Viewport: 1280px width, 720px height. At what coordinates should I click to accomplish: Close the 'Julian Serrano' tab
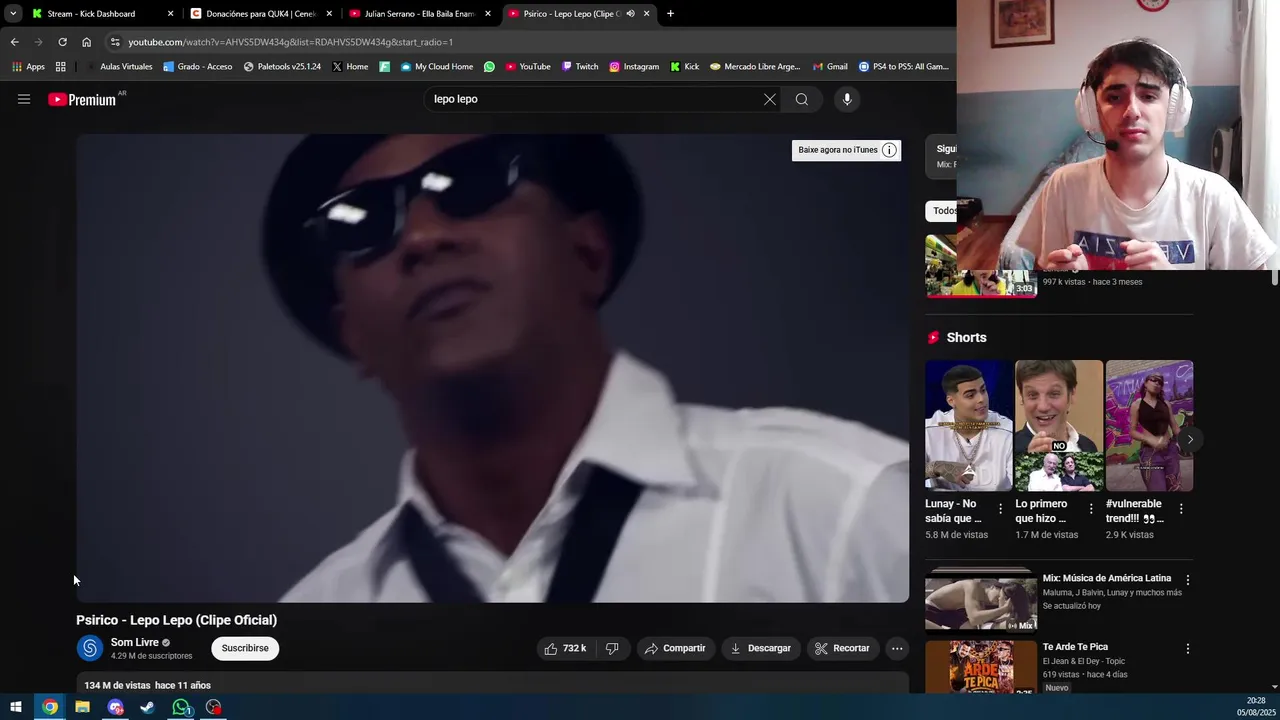point(488,14)
